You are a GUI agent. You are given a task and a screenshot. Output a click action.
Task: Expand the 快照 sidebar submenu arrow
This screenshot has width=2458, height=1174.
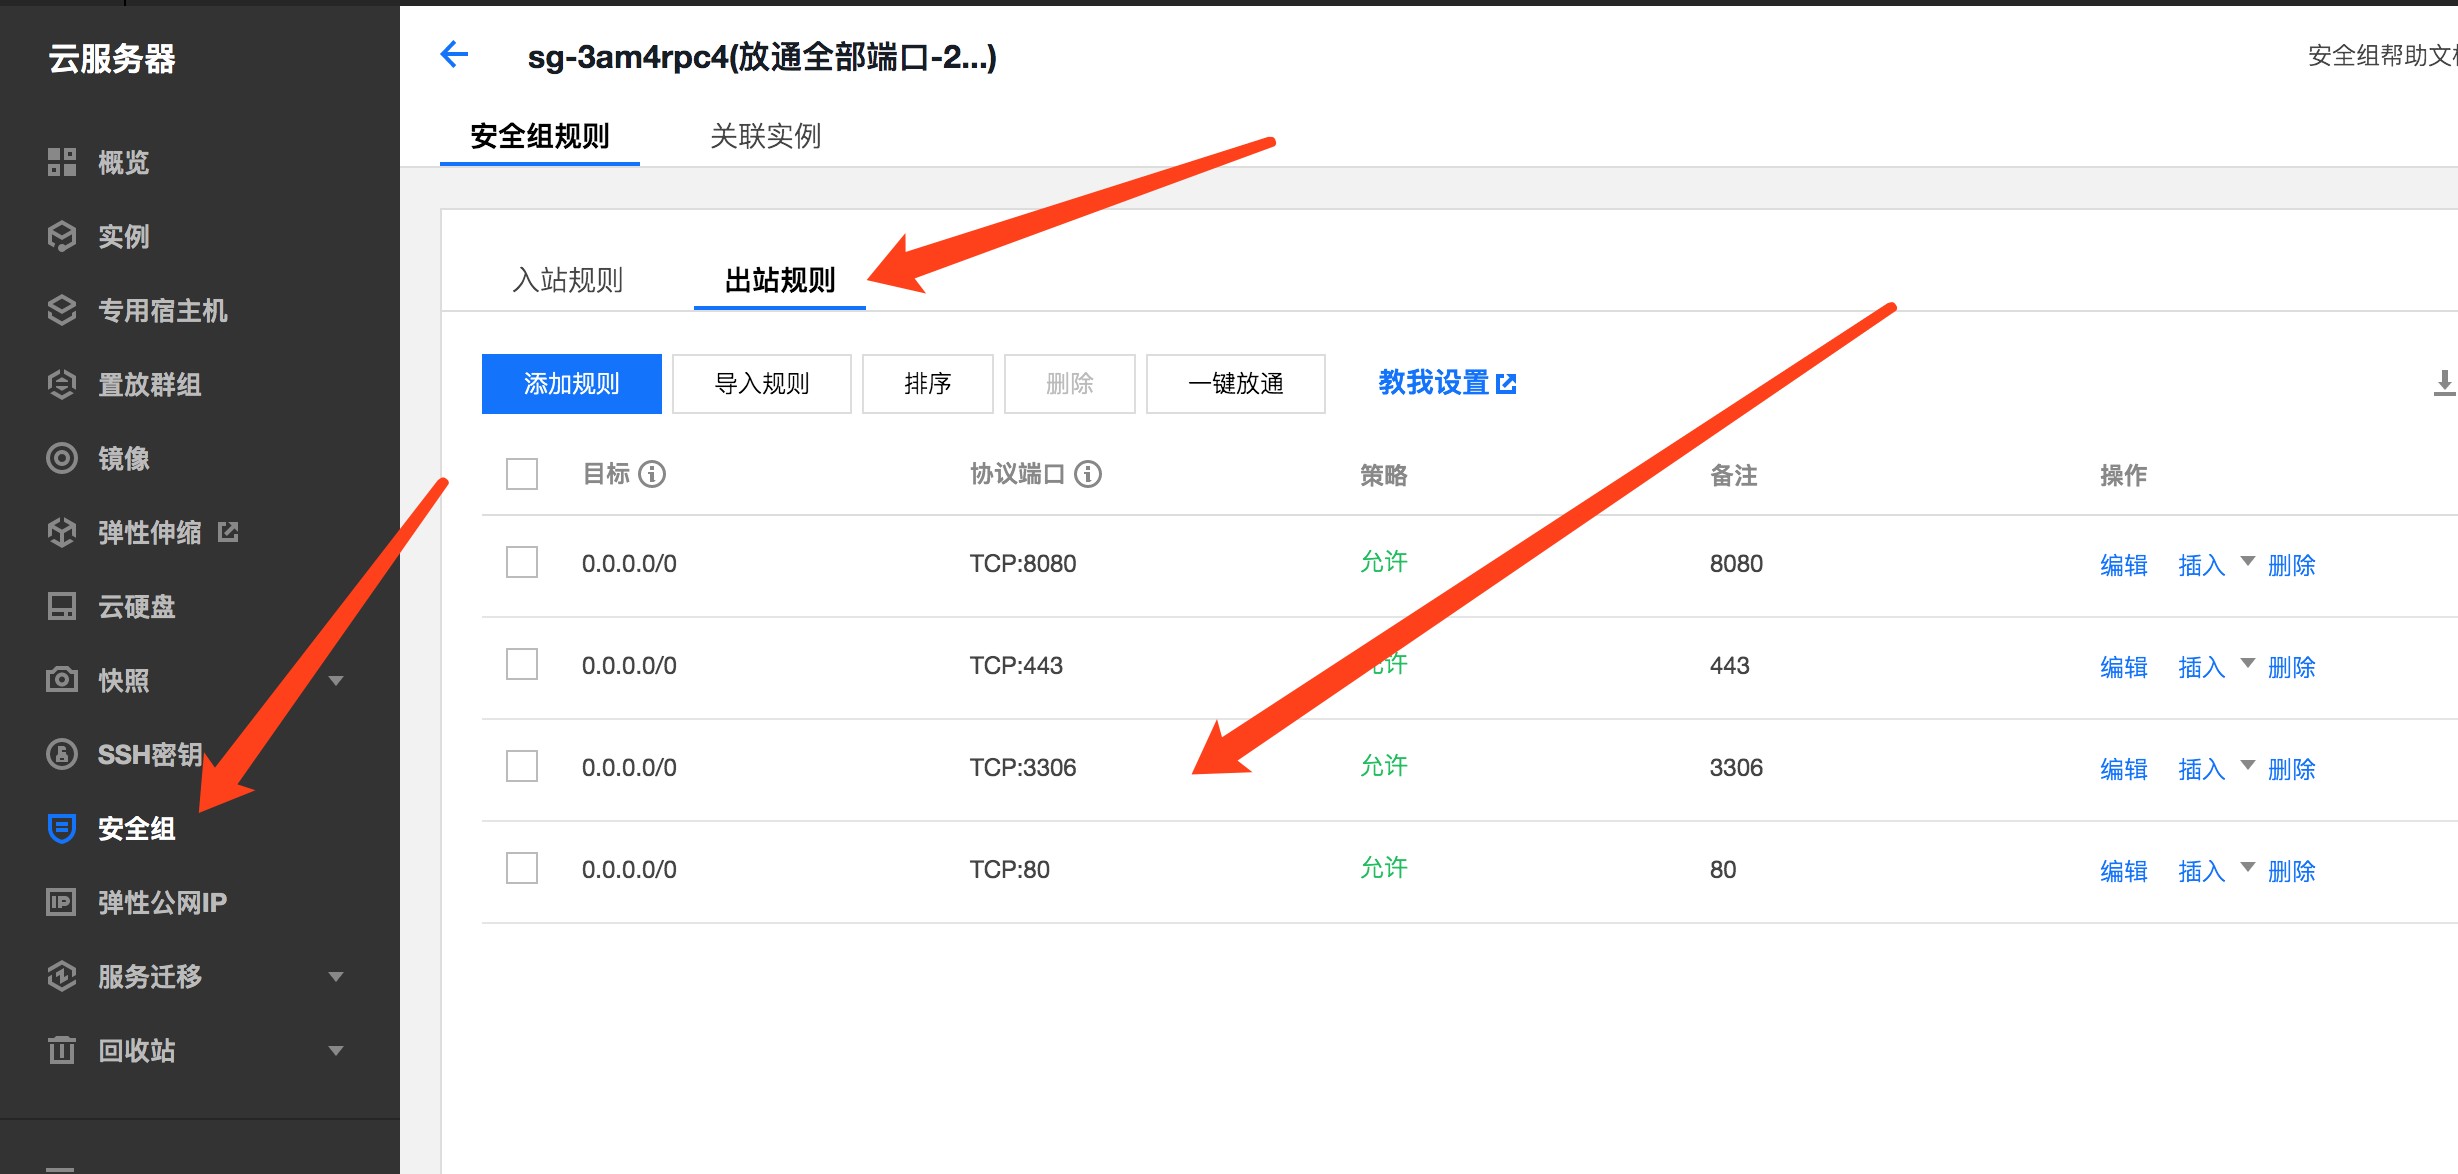point(336,681)
